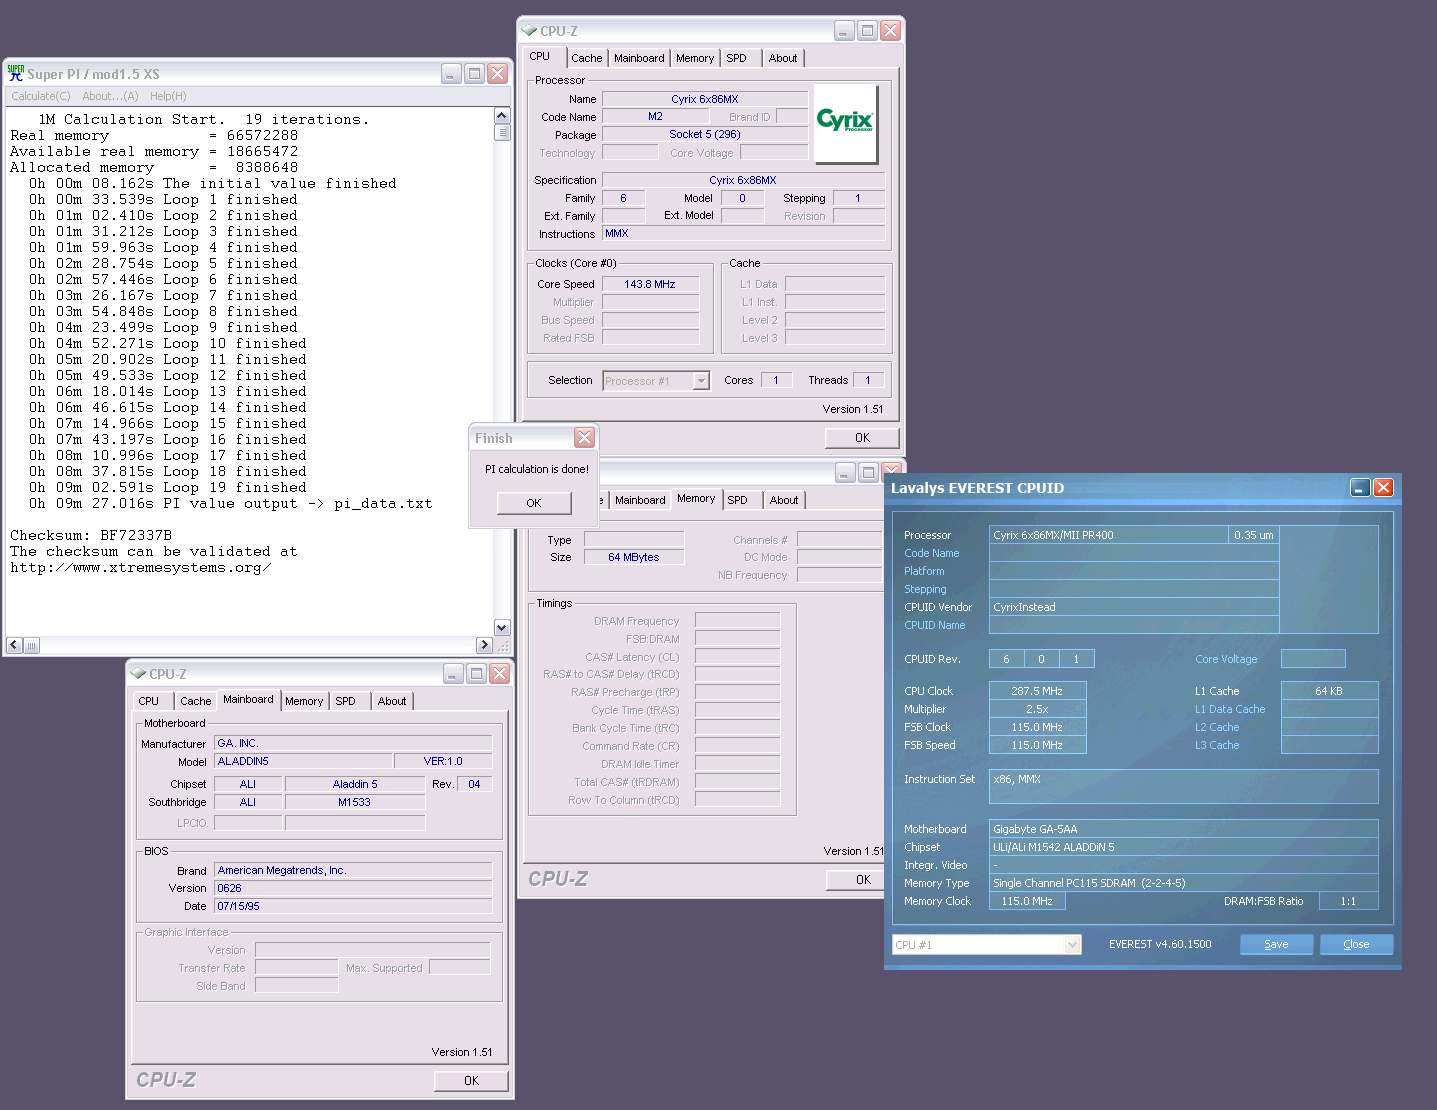Open About menu in Super PI
Viewport: 1437px width, 1110px height.
point(110,96)
